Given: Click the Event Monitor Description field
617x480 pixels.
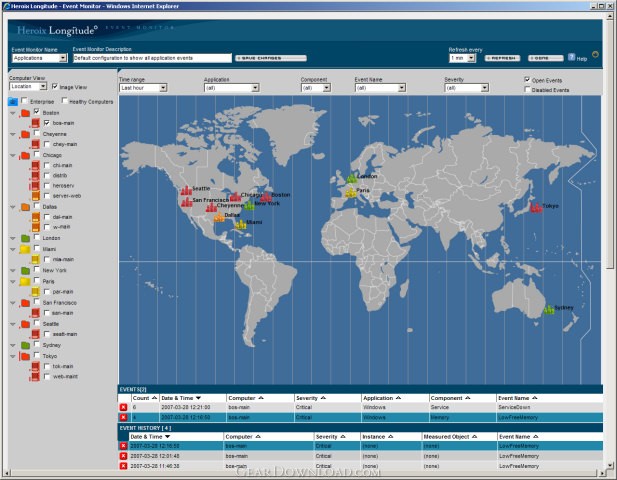Looking at the screenshot, I should click(152, 58).
